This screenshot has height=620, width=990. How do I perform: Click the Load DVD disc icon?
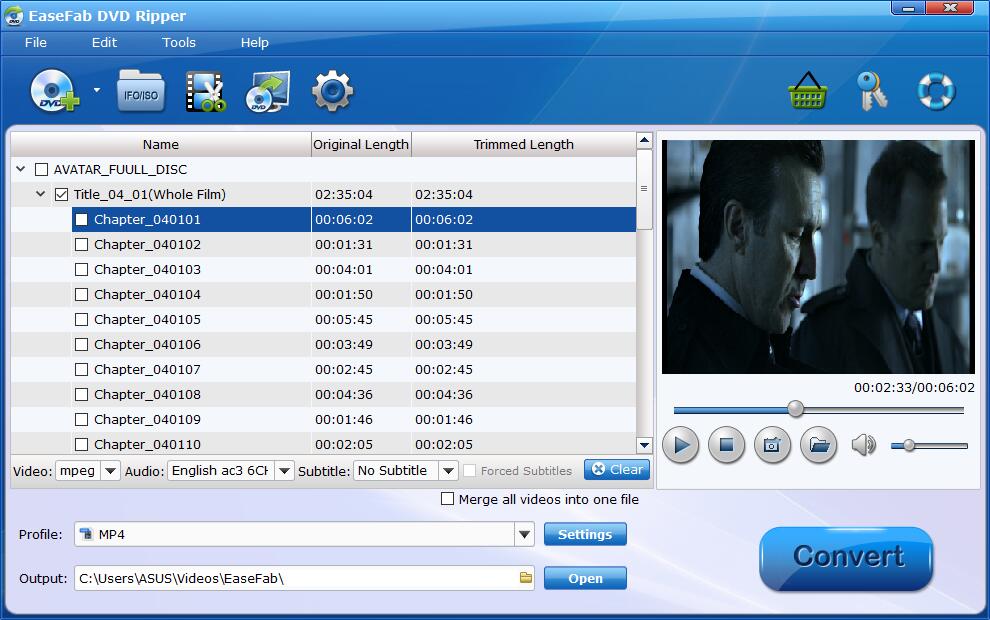point(54,91)
